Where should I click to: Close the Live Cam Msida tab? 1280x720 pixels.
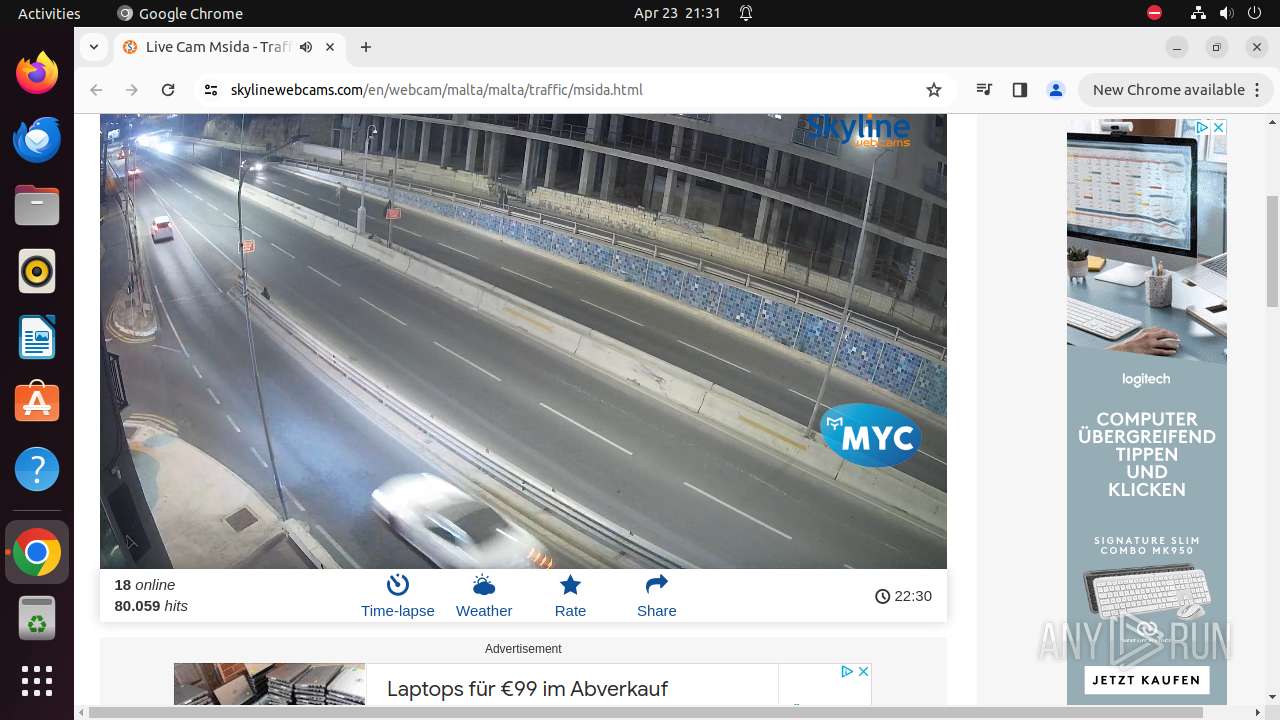[x=331, y=47]
